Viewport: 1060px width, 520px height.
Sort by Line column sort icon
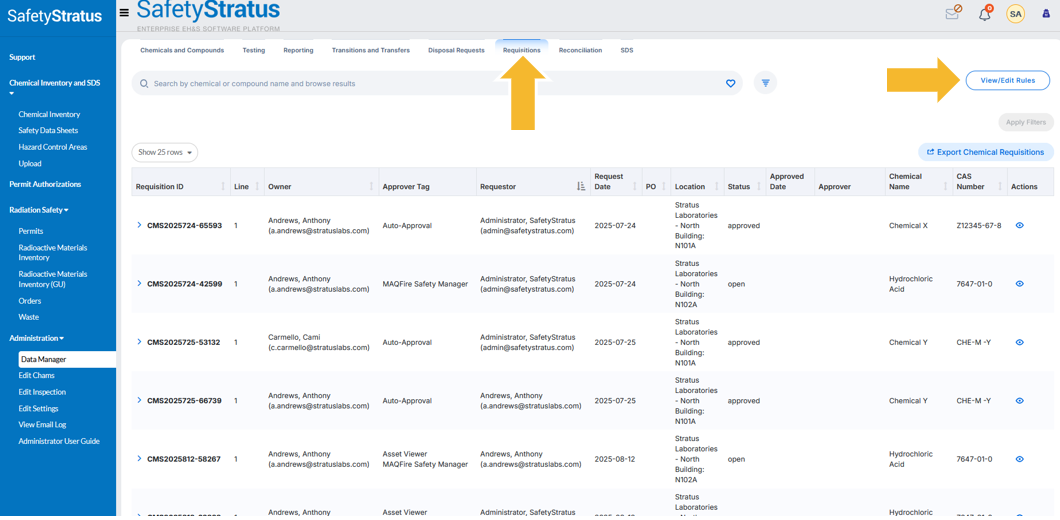[x=257, y=187]
